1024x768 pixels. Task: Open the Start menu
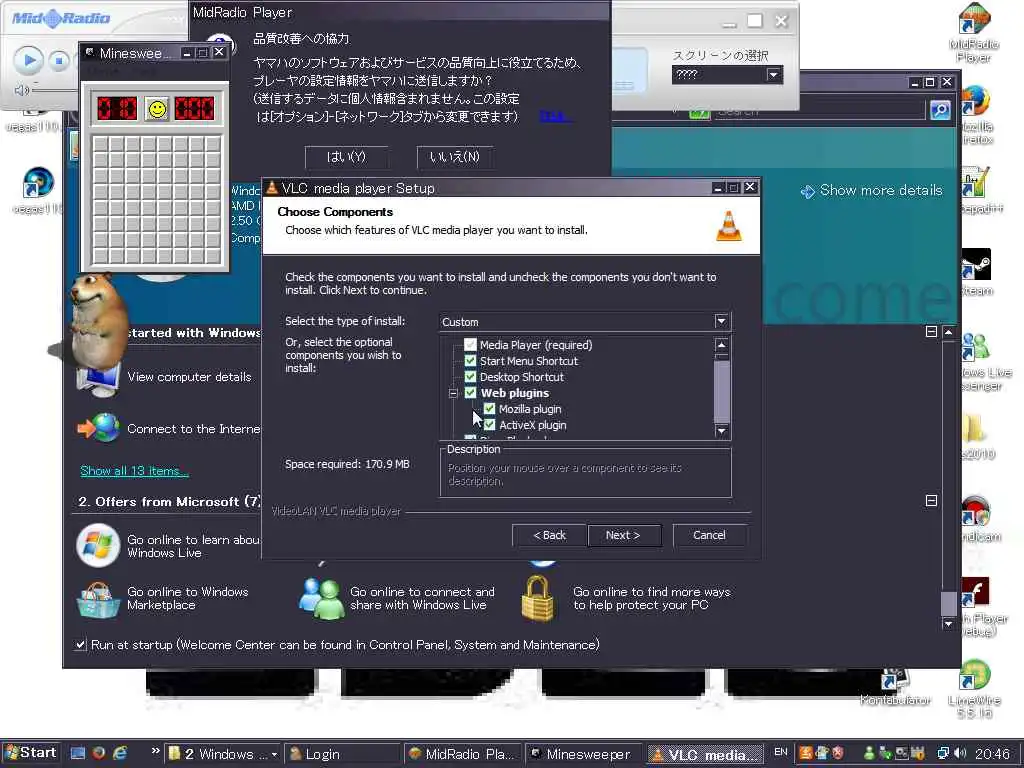coord(31,753)
